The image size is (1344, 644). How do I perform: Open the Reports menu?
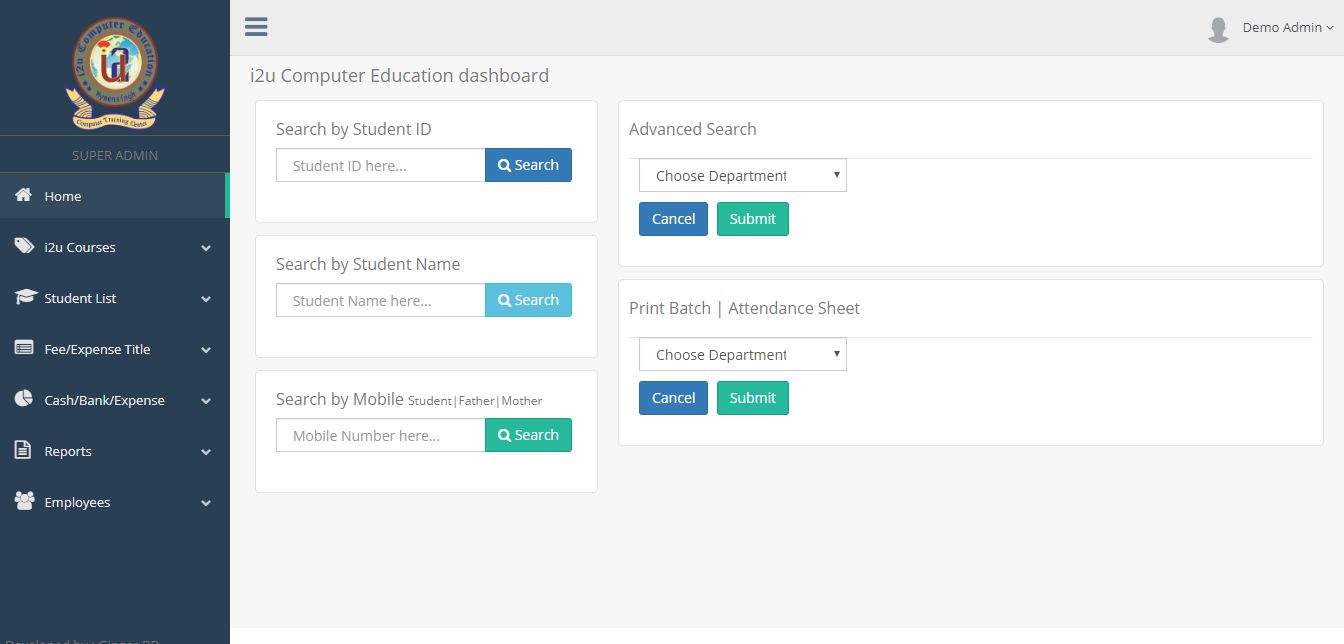(x=115, y=451)
